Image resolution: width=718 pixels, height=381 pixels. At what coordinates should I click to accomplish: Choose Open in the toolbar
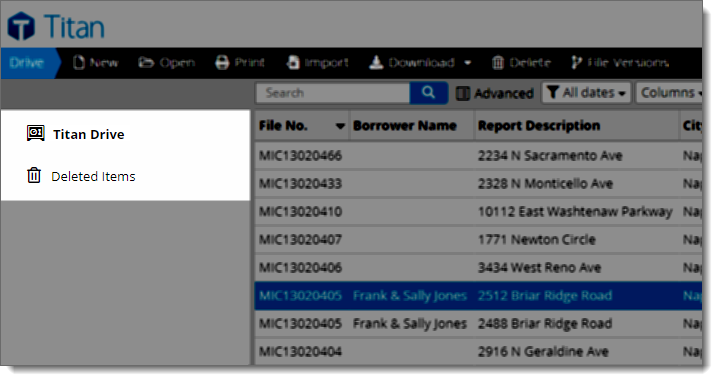tap(177, 62)
